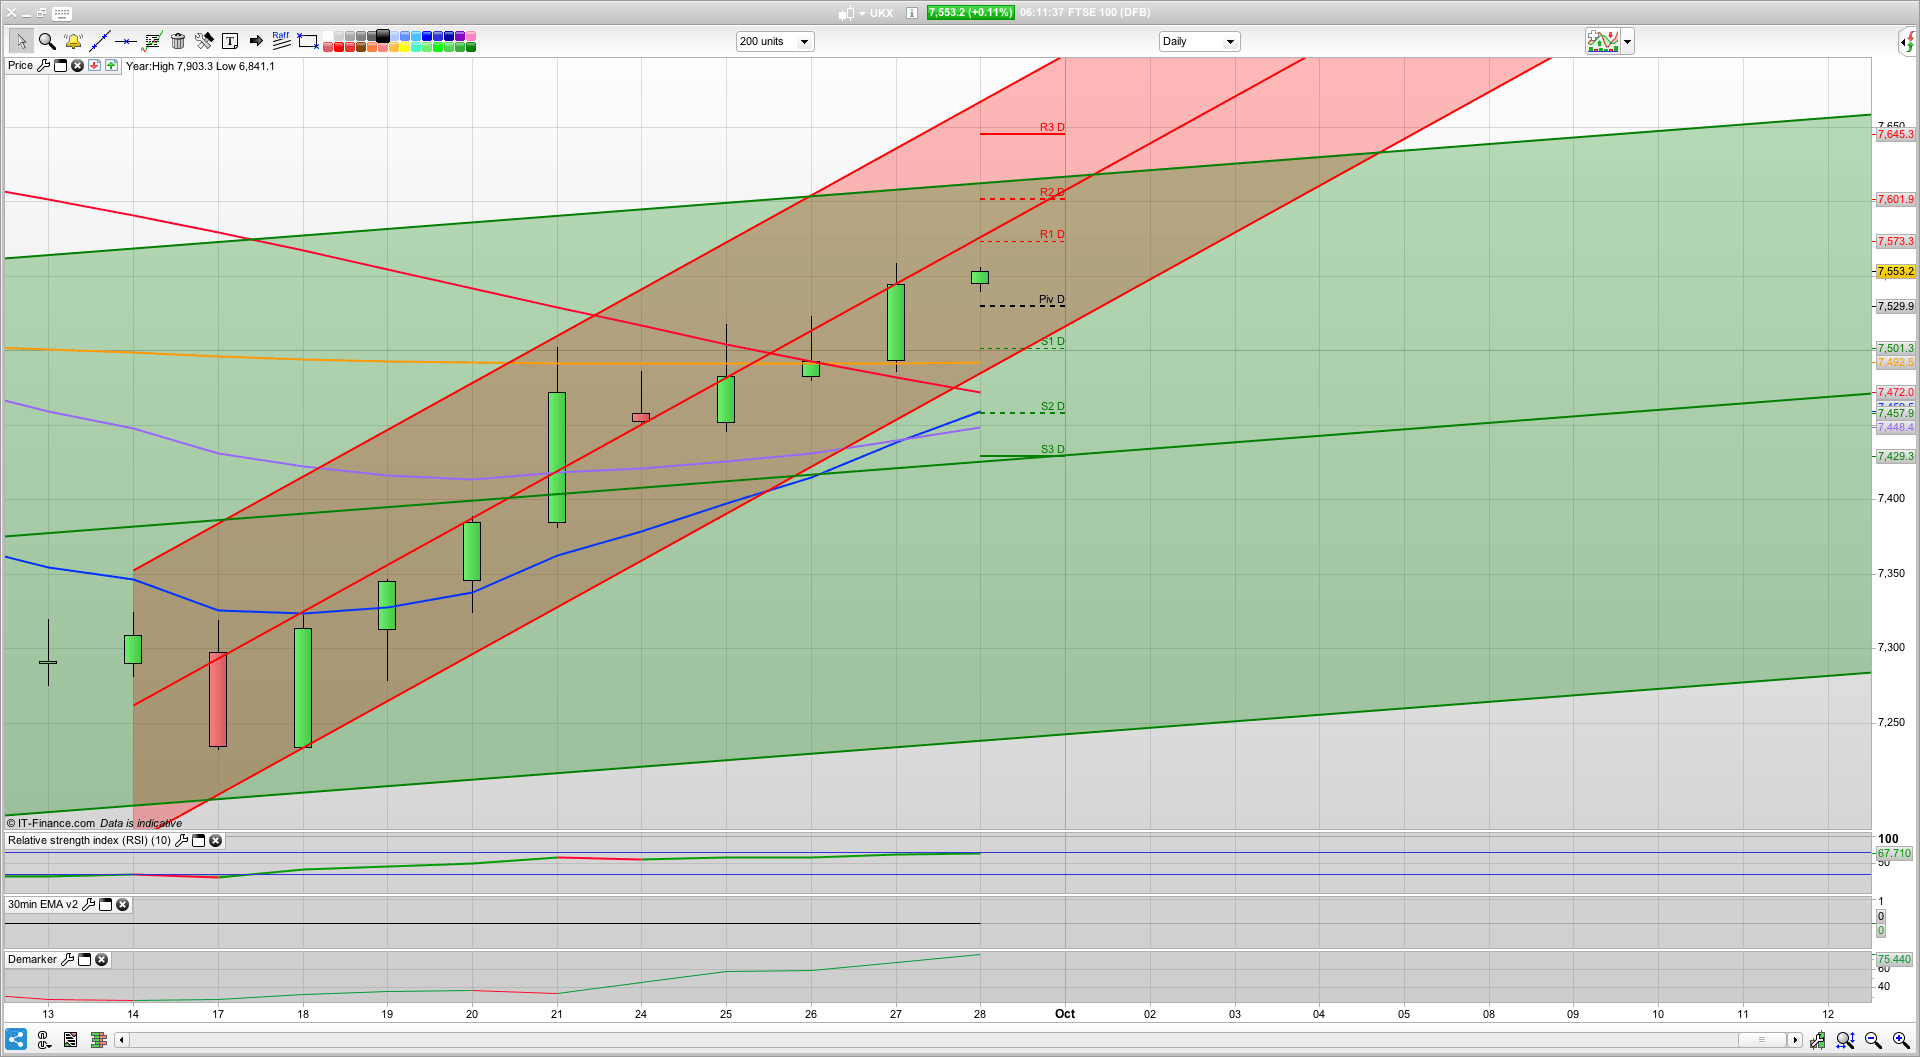Open add-indicator dropdown arrow
The height and width of the screenshot is (1057, 1920).
point(1628,41)
